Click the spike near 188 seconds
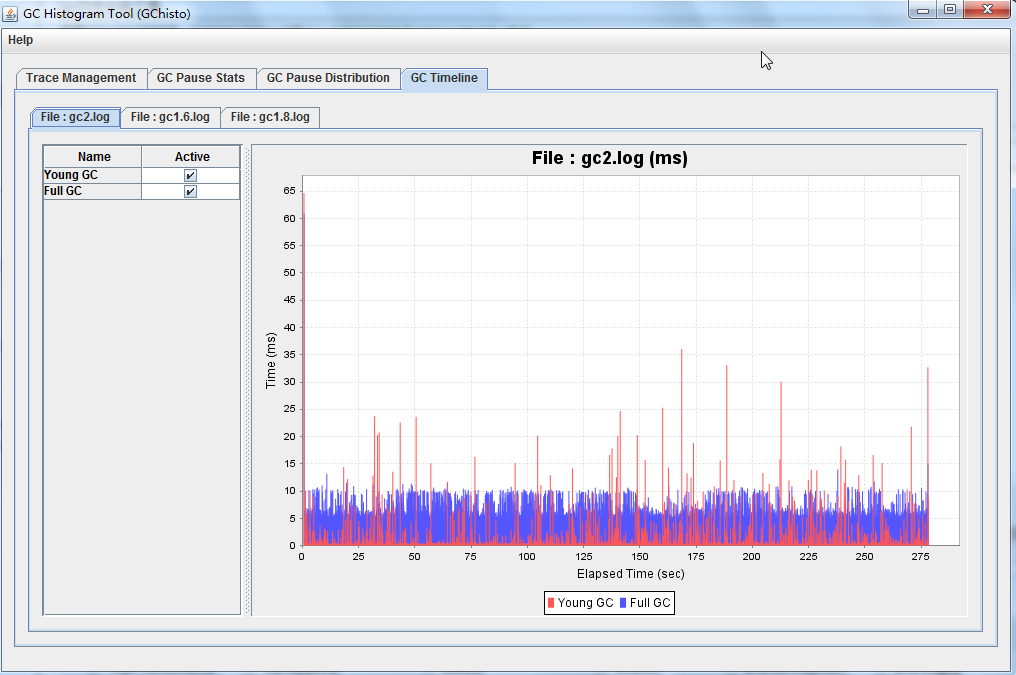 pos(726,455)
